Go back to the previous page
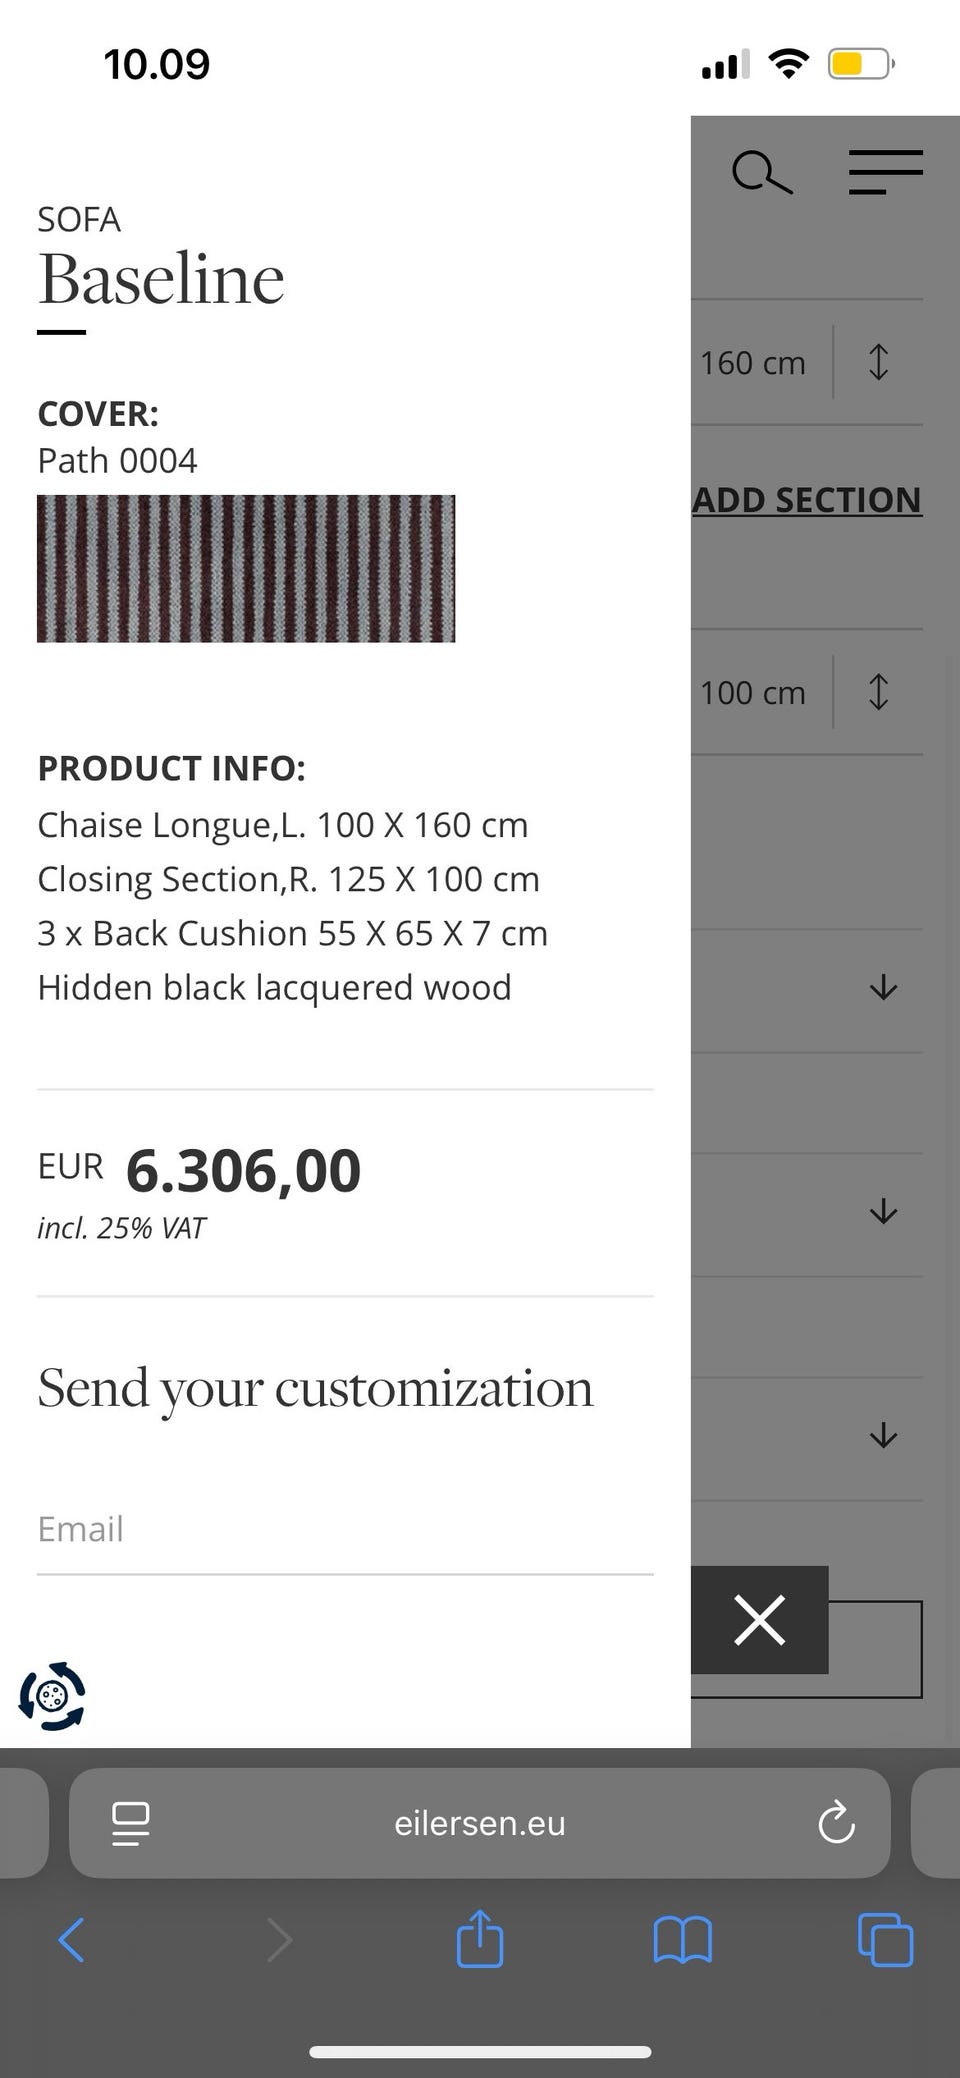This screenshot has width=960, height=2078. [71, 1941]
